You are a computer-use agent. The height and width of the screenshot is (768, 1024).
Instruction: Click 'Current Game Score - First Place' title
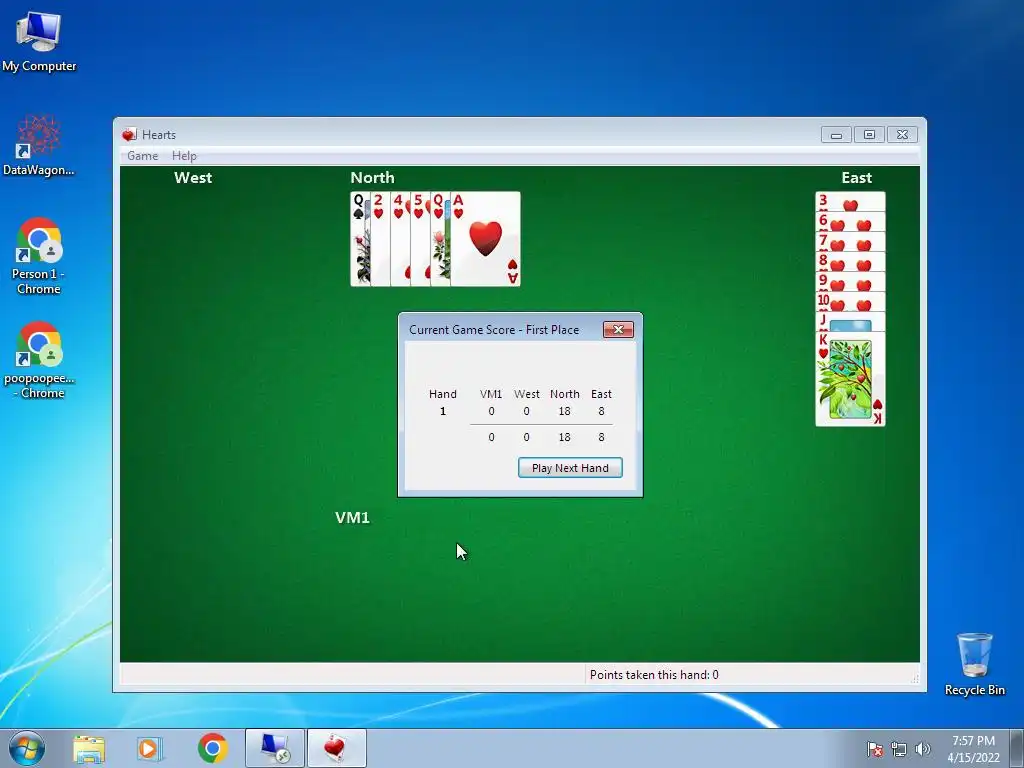tap(494, 330)
